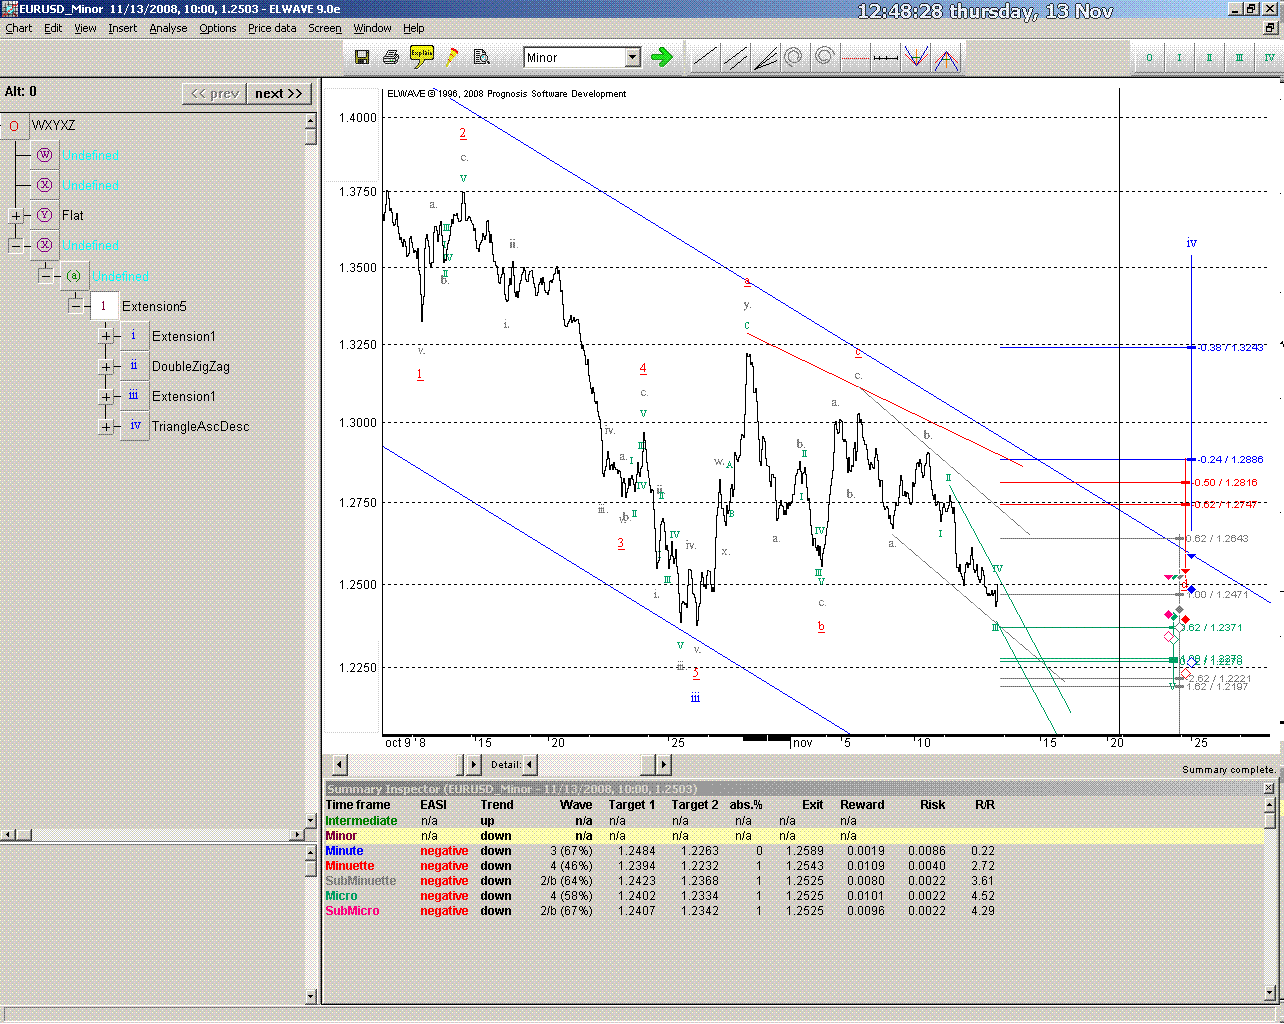The height and width of the screenshot is (1024, 1284).
Task: Expand the TriangleAscDesc tree node
Action: (106, 427)
